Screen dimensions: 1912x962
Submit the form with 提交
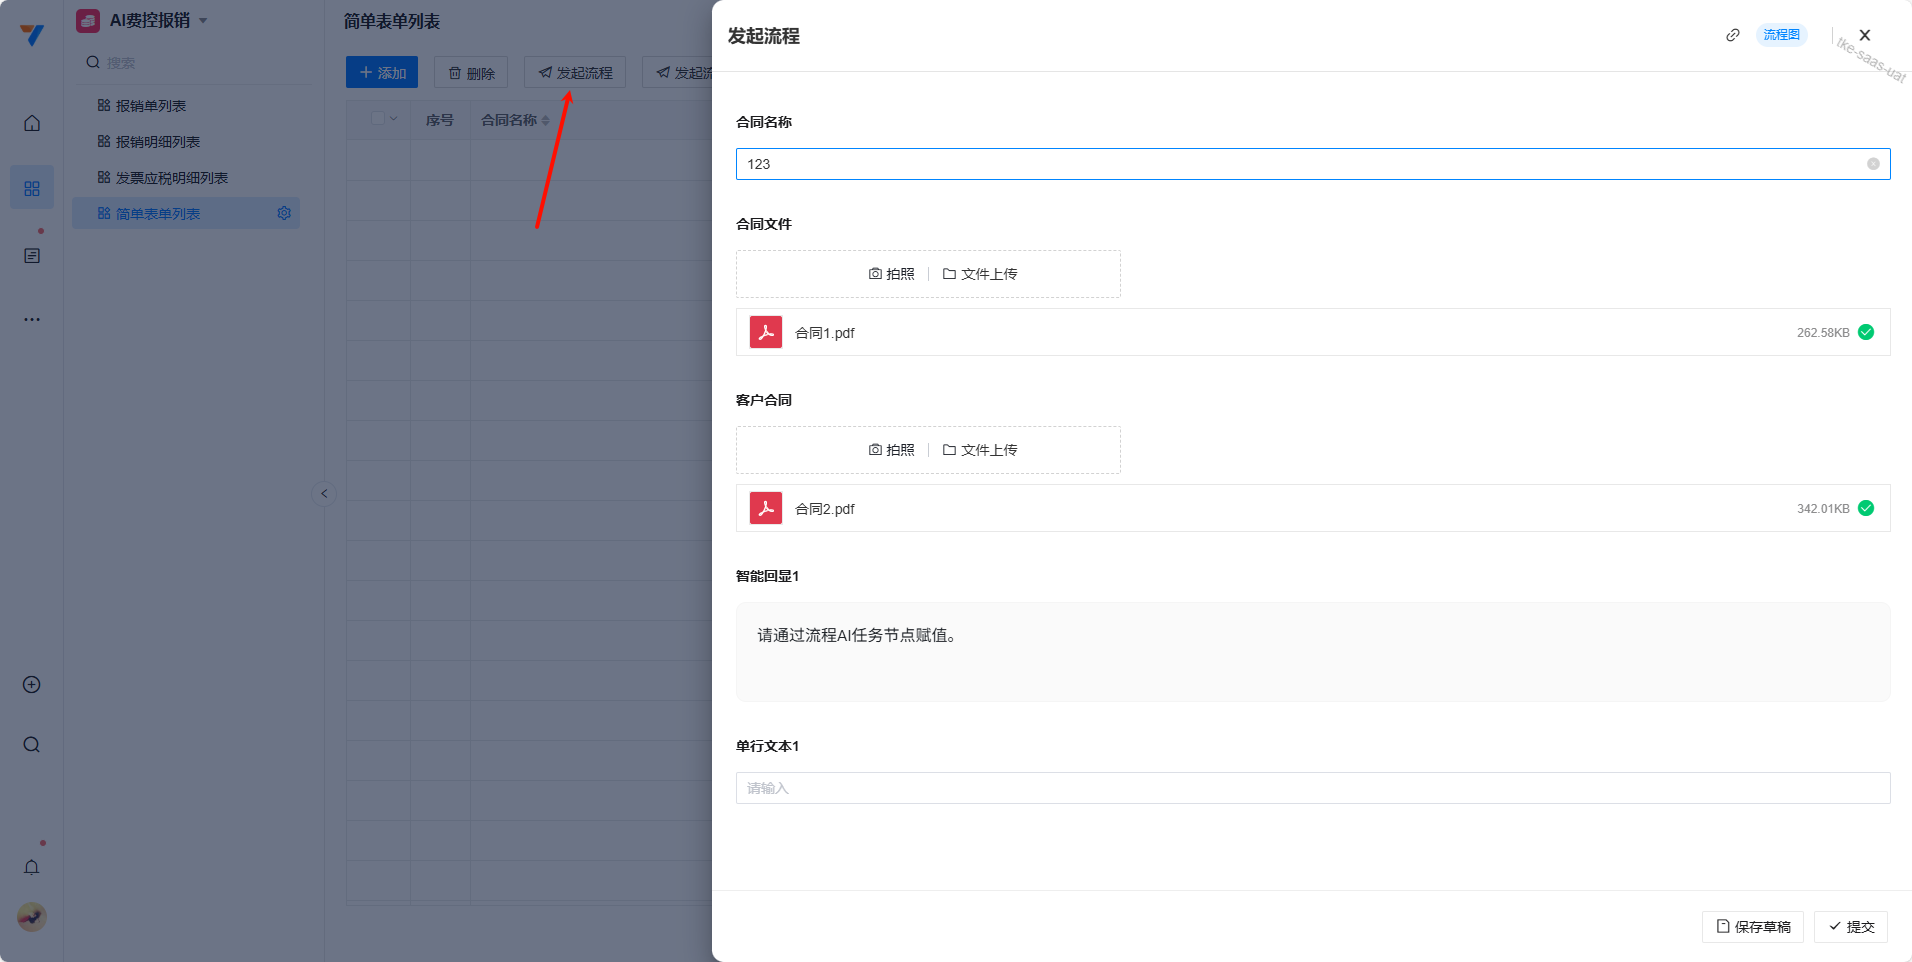click(1851, 927)
